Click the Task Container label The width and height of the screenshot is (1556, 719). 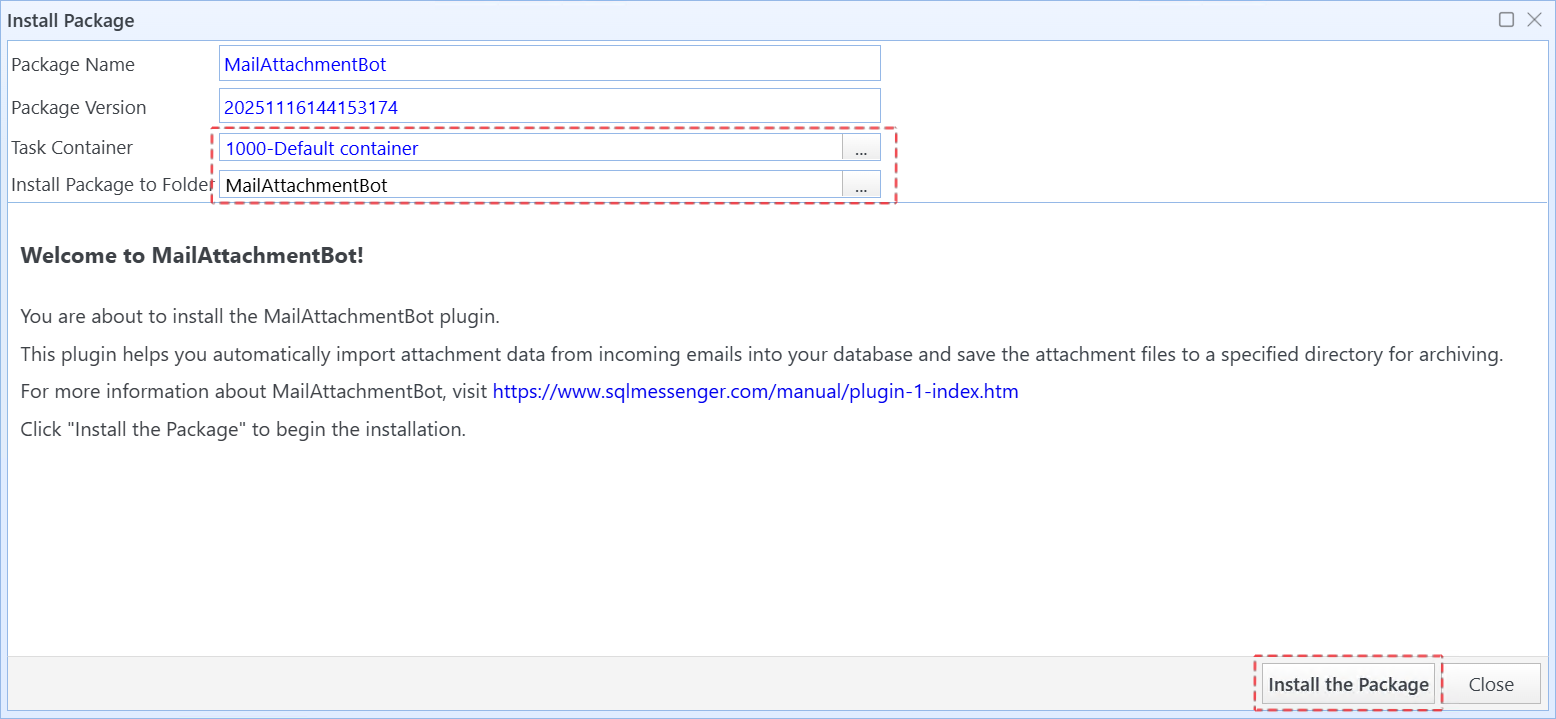[x=72, y=148]
